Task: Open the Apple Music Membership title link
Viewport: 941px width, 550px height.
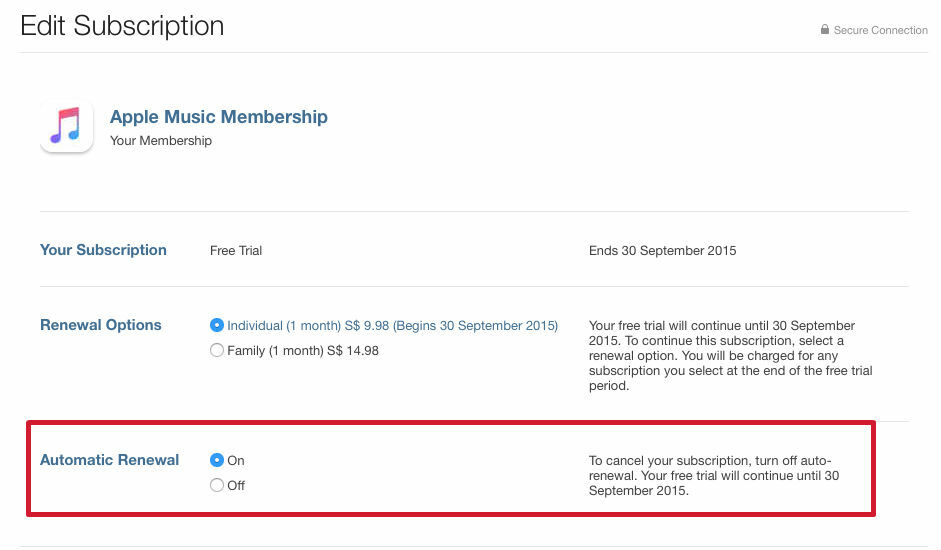Action: coord(218,116)
